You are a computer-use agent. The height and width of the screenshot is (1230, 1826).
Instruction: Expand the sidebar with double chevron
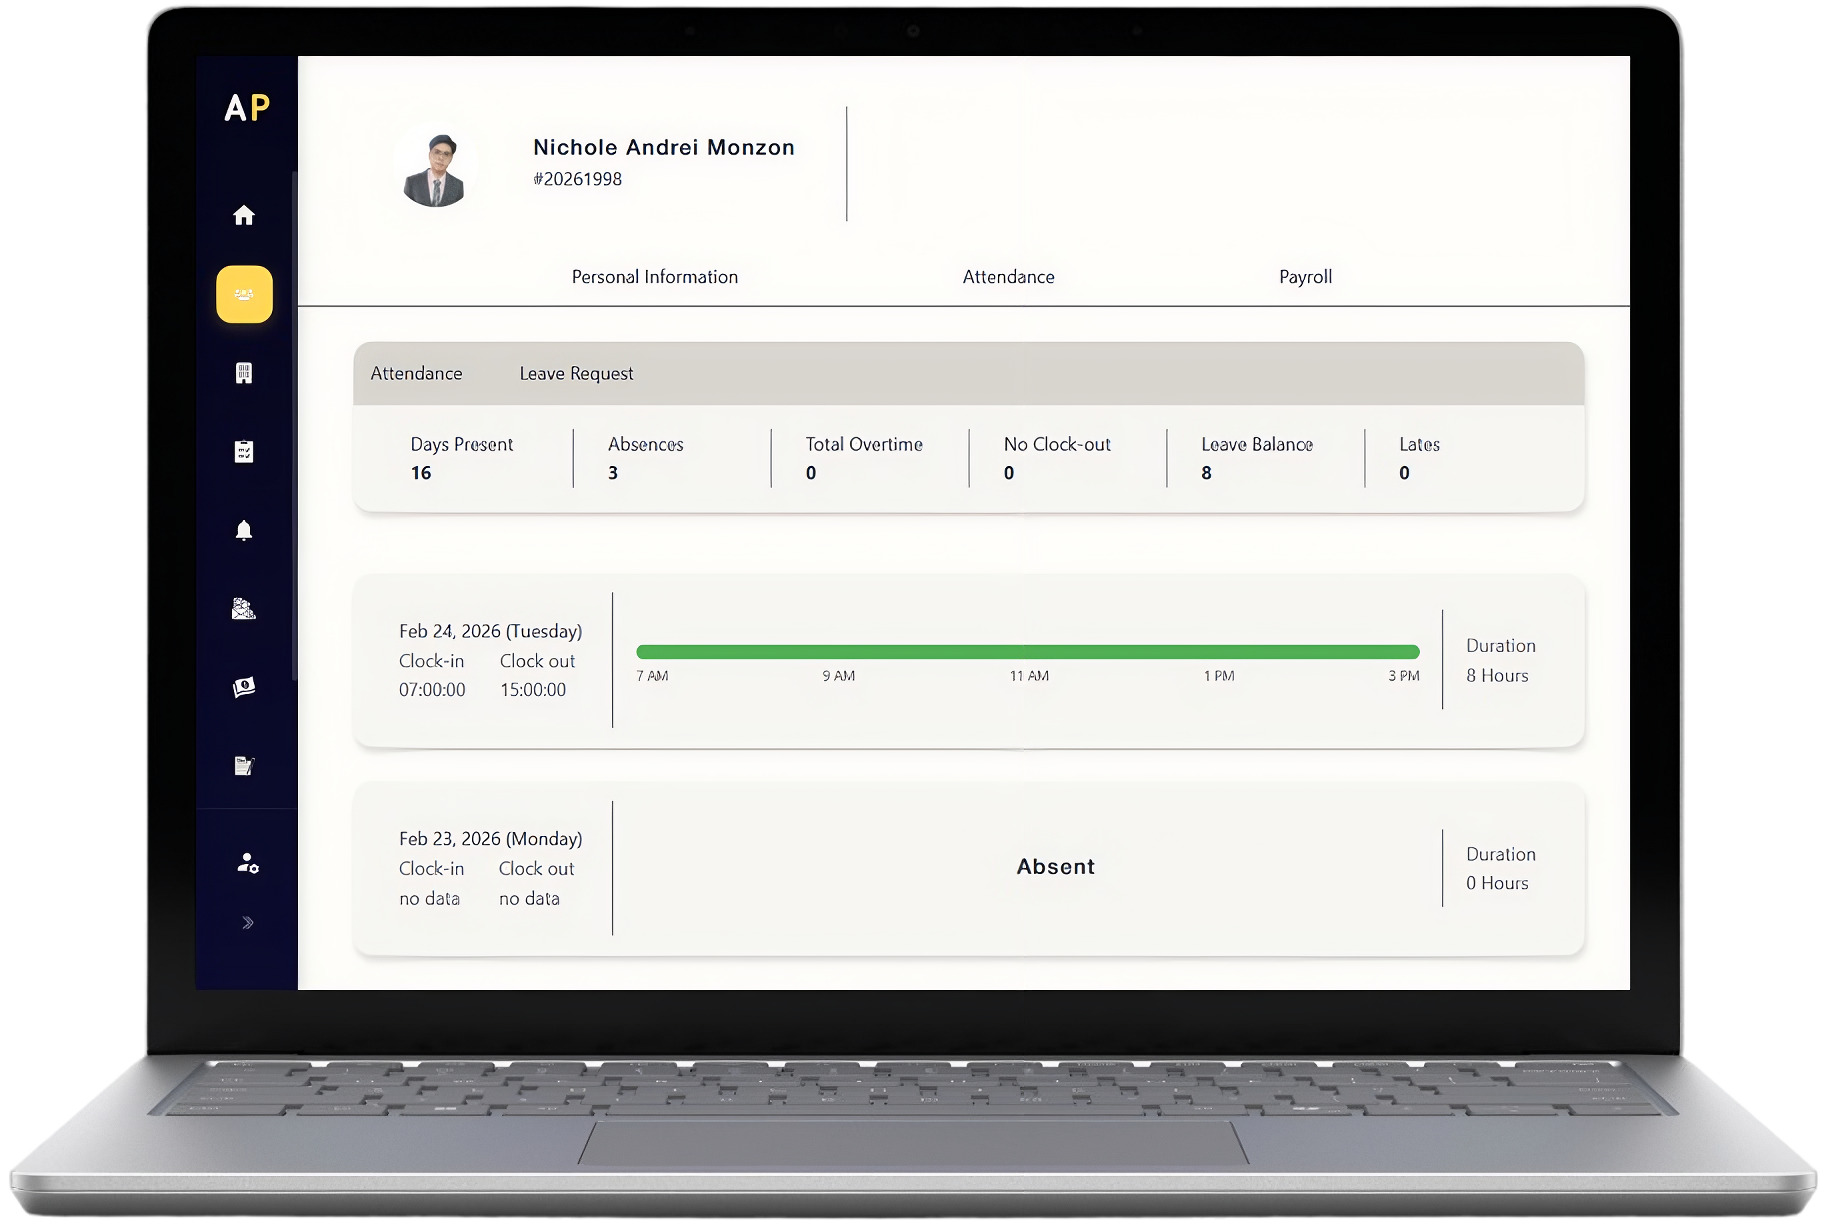pos(247,922)
